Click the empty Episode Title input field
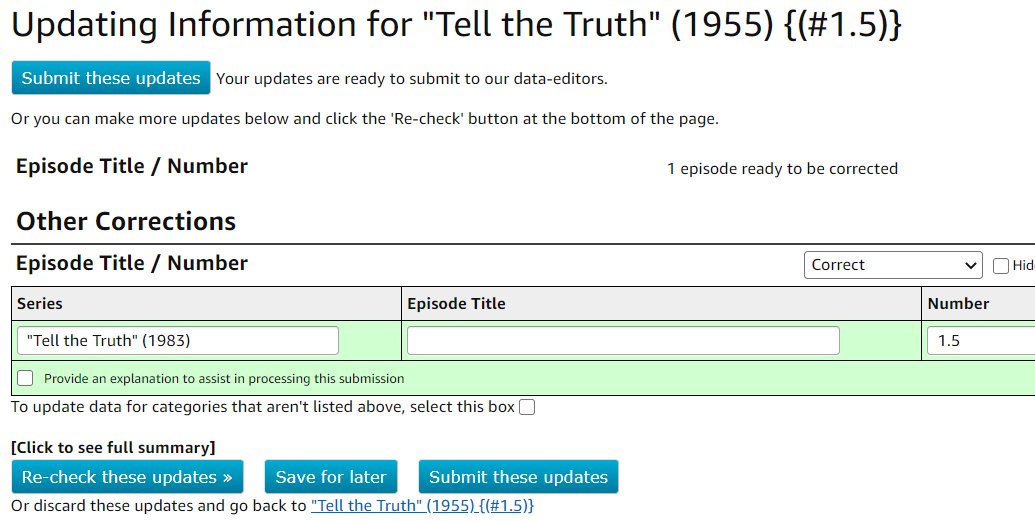 623,341
